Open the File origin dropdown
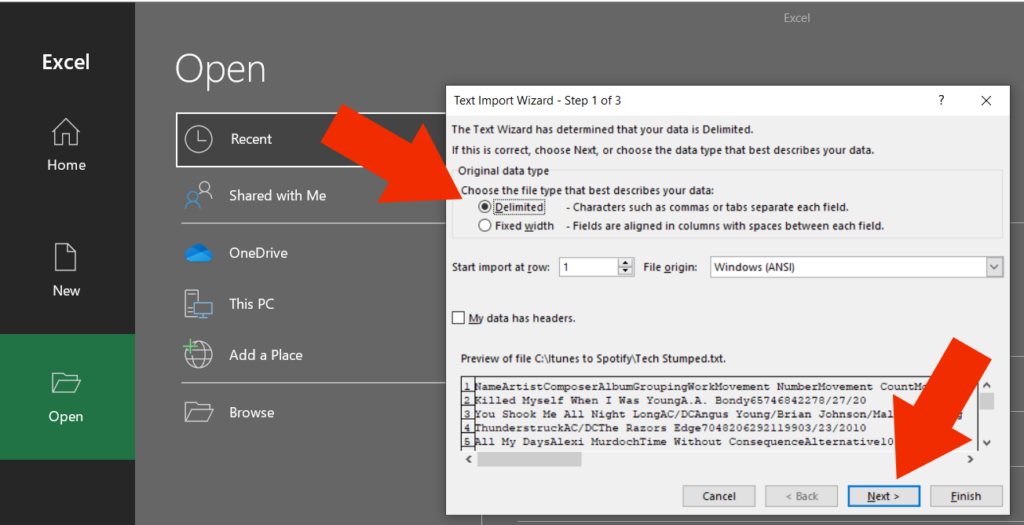The width and height of the screenshot is (1024, 525). pyautogui.click(x=994, y=267)
